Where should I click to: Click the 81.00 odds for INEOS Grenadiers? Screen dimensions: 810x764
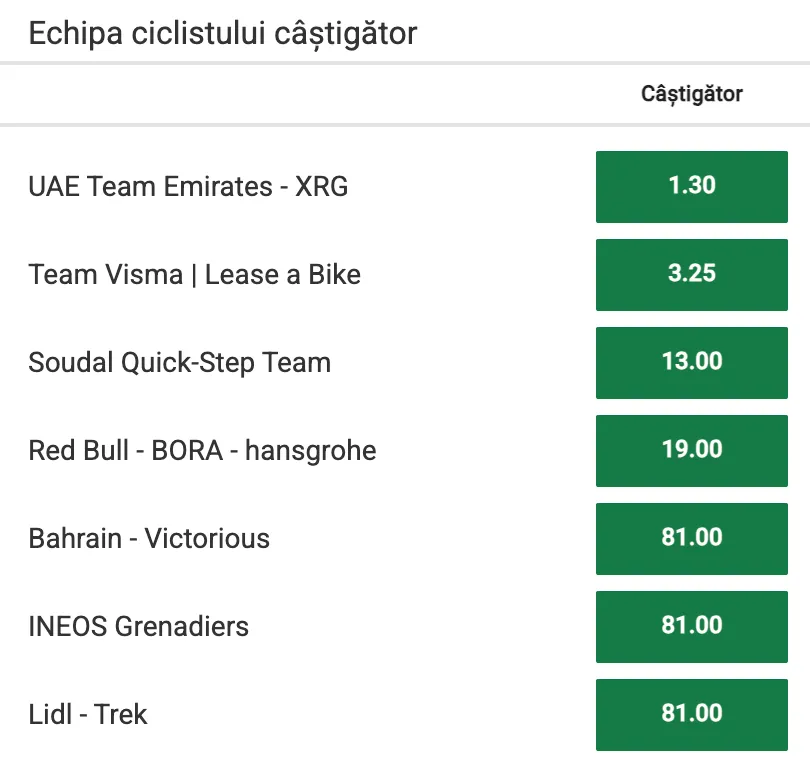point(692,627)
